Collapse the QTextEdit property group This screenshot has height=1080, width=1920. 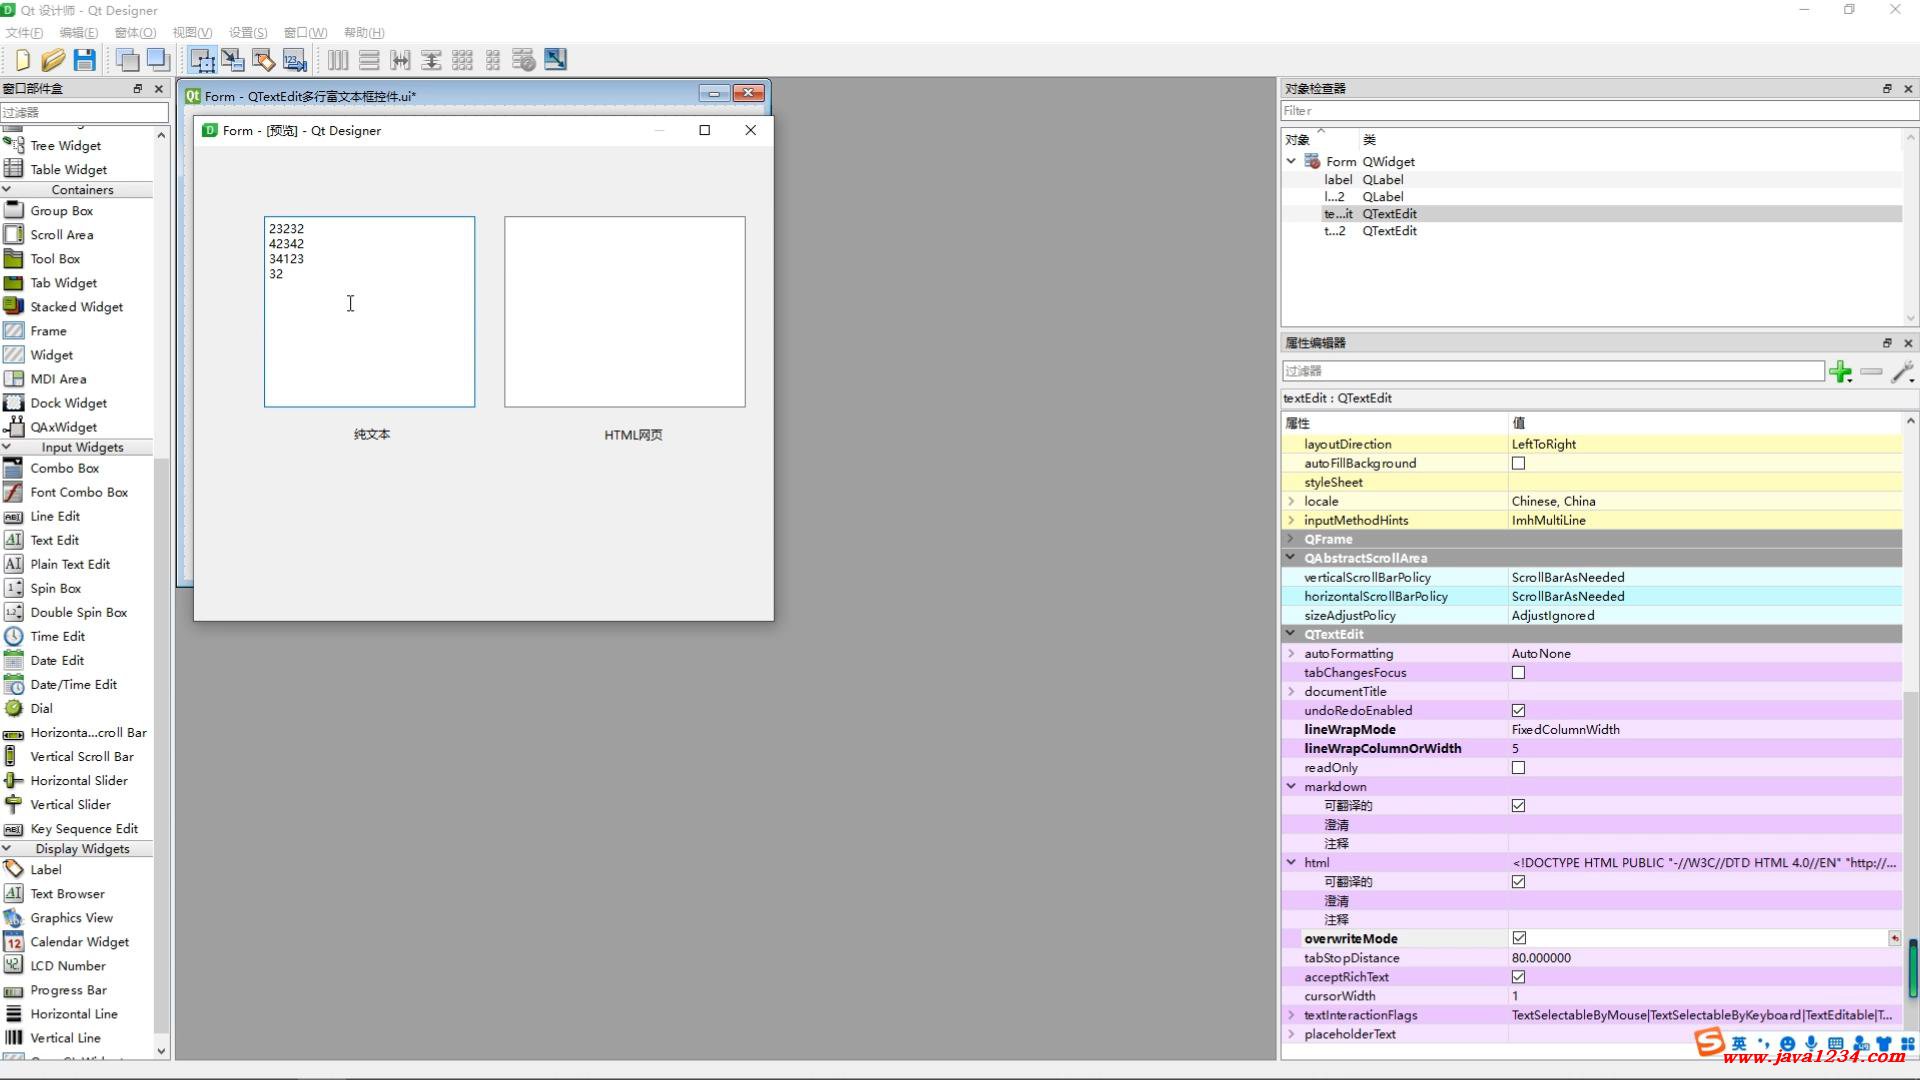tap(1291, 634)
